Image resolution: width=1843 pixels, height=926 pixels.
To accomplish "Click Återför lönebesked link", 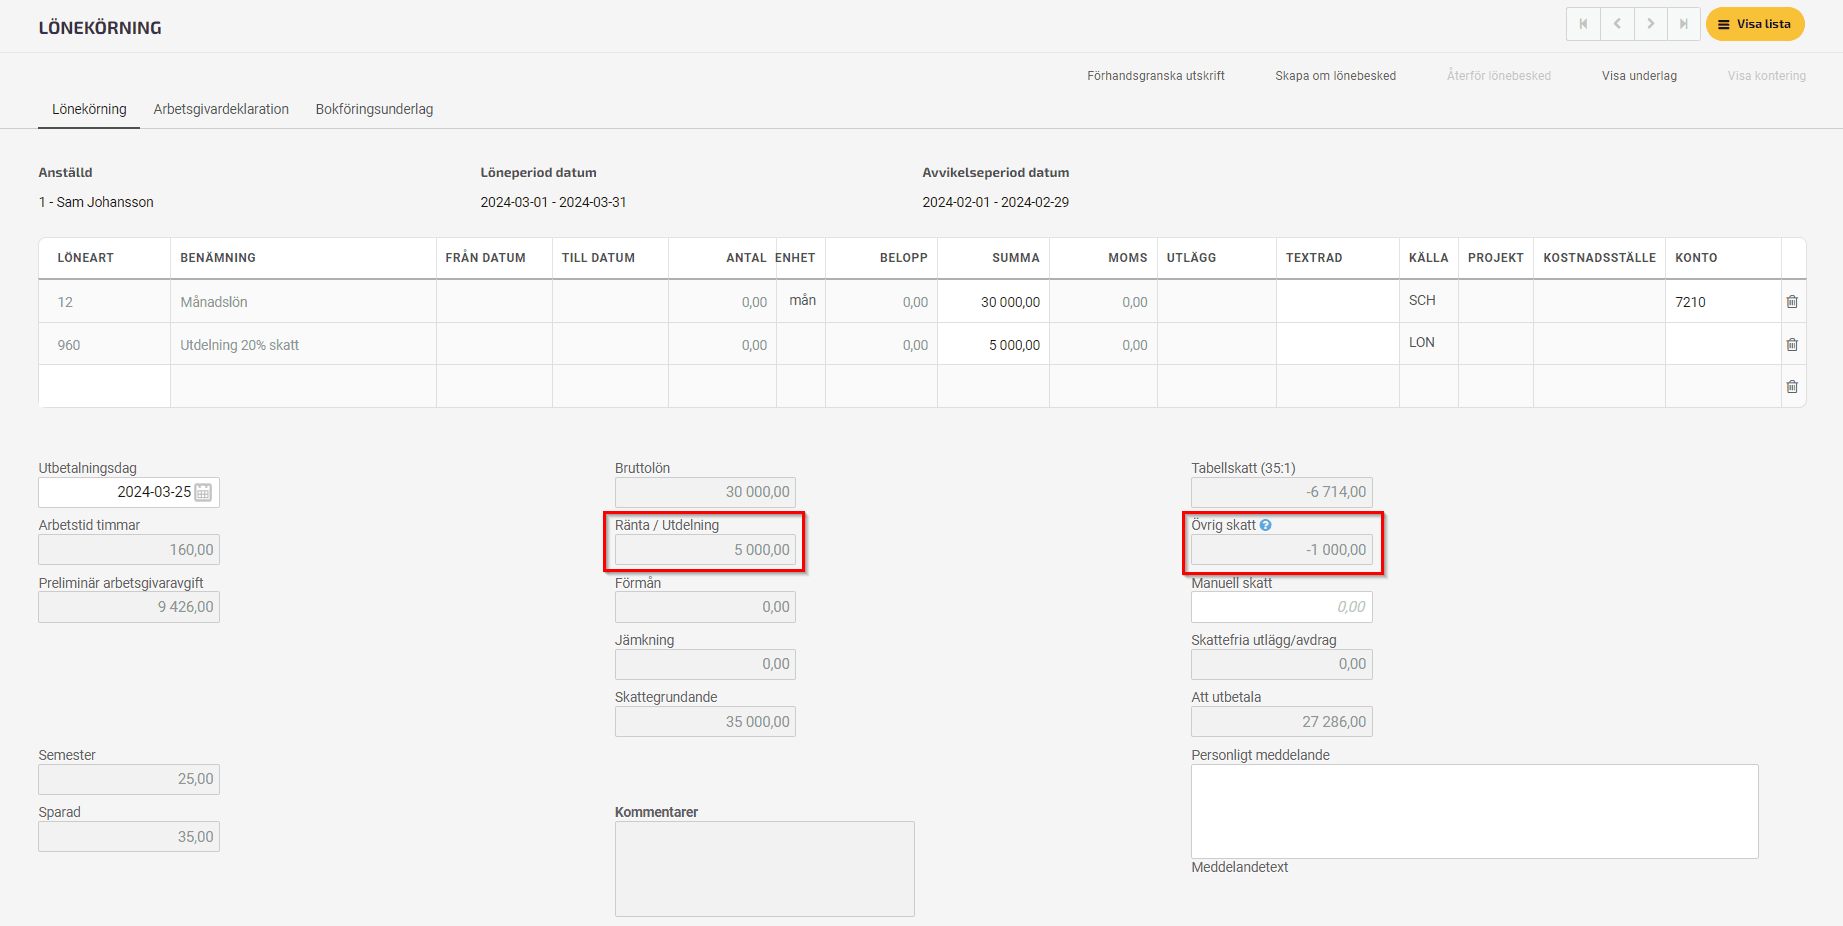I will (1499, 76).
